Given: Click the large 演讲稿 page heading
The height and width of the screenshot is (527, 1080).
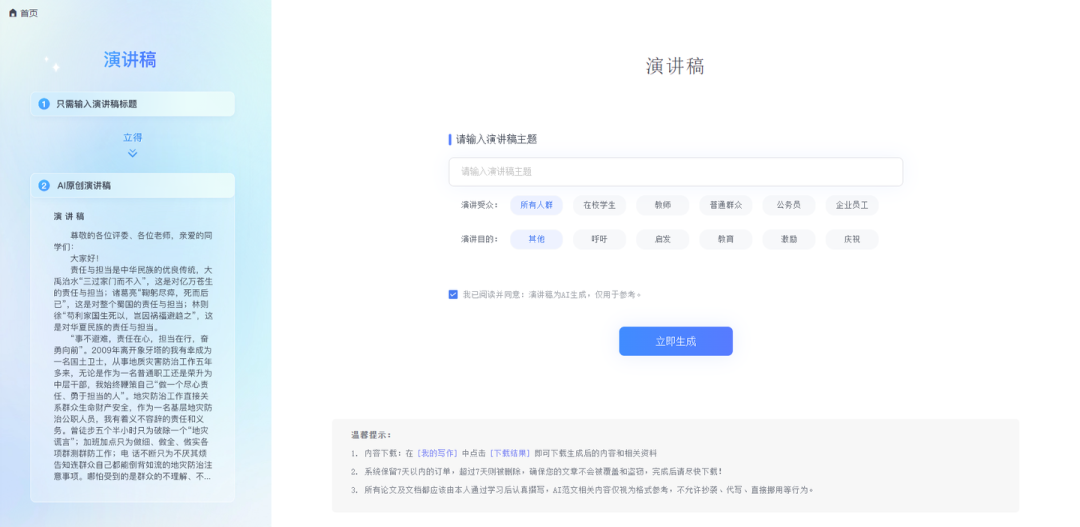Looking at the screenshot, I should (x=675, y=66).
